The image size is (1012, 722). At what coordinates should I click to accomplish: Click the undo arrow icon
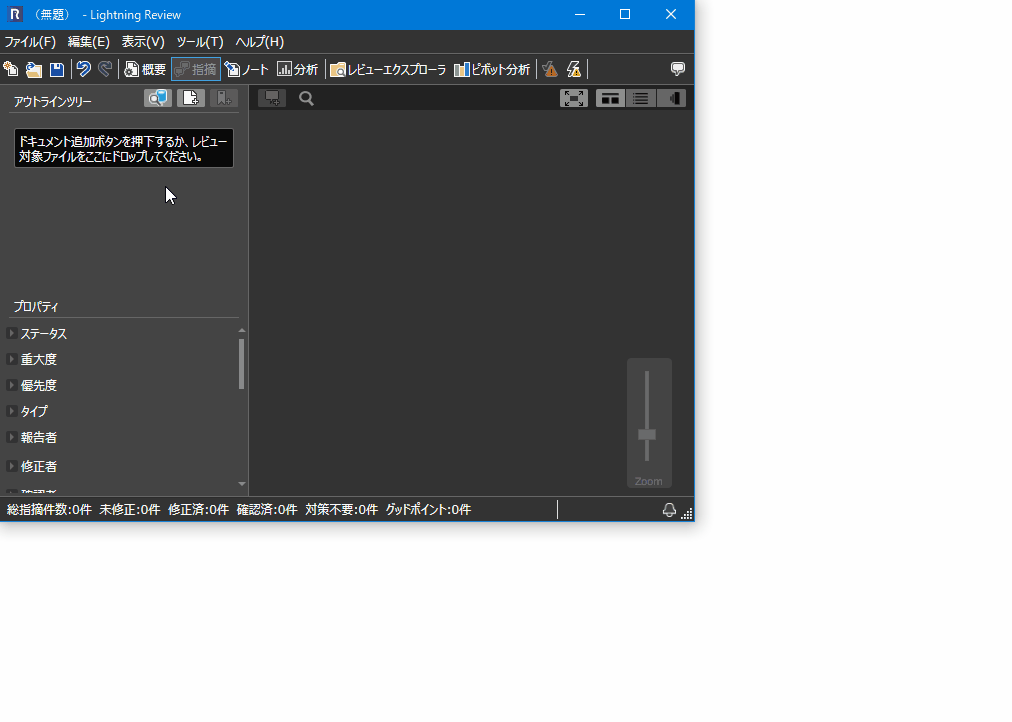[84, 69]
